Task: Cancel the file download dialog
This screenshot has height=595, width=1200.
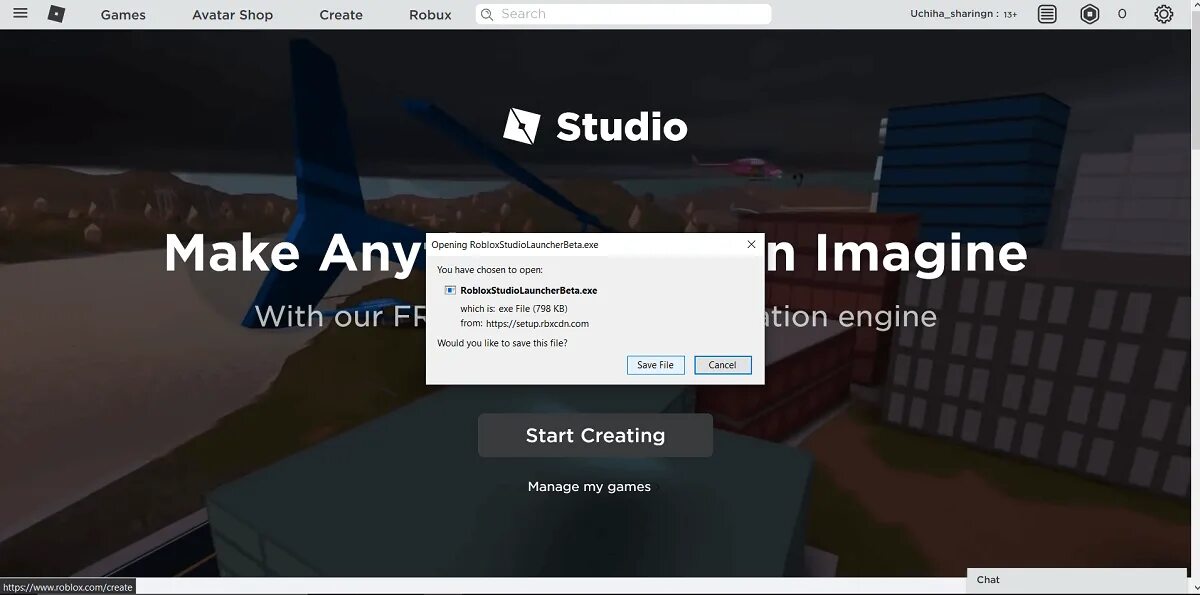Action: (x=722, y=364)
